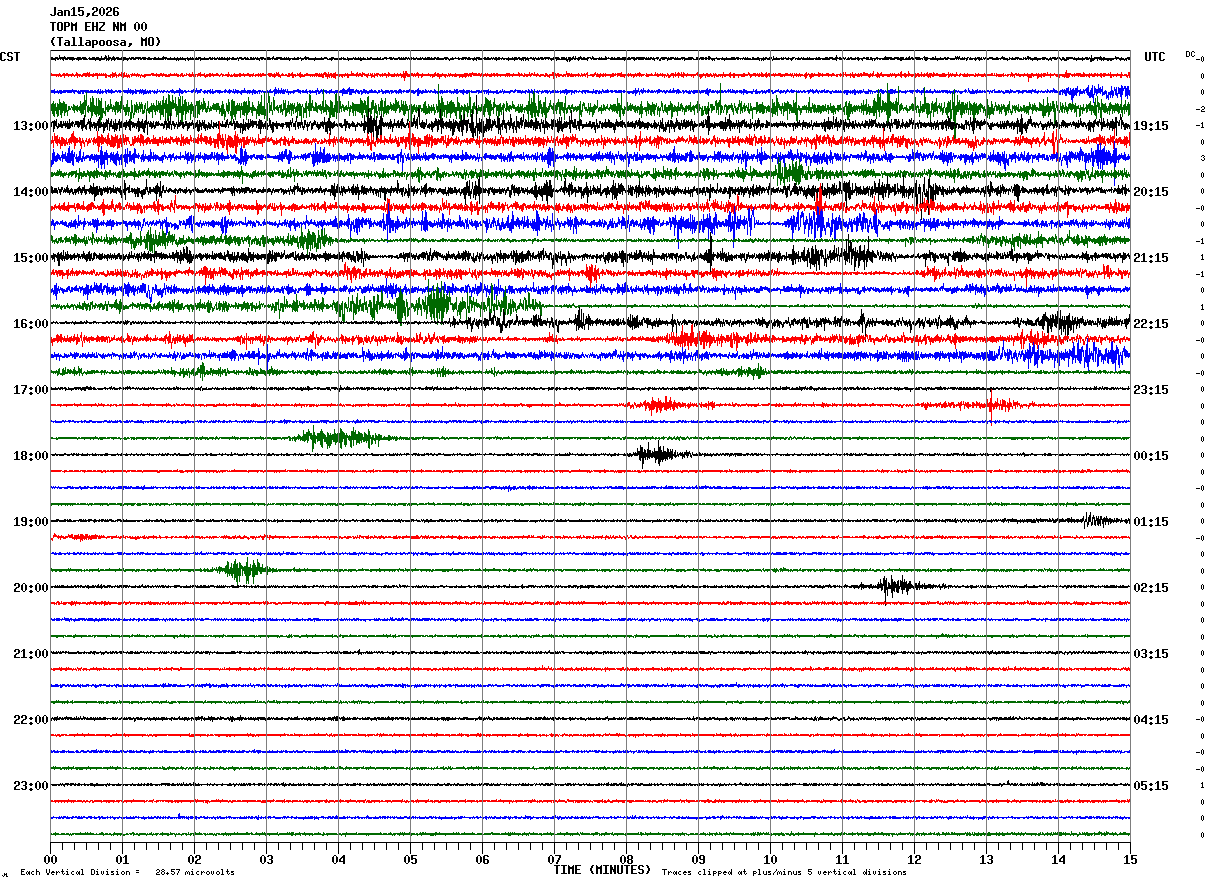Select the 17:00 CST time label
The width and height of the screenshot is (1210, 886).
pyautogui.click(x=31, y=390)
